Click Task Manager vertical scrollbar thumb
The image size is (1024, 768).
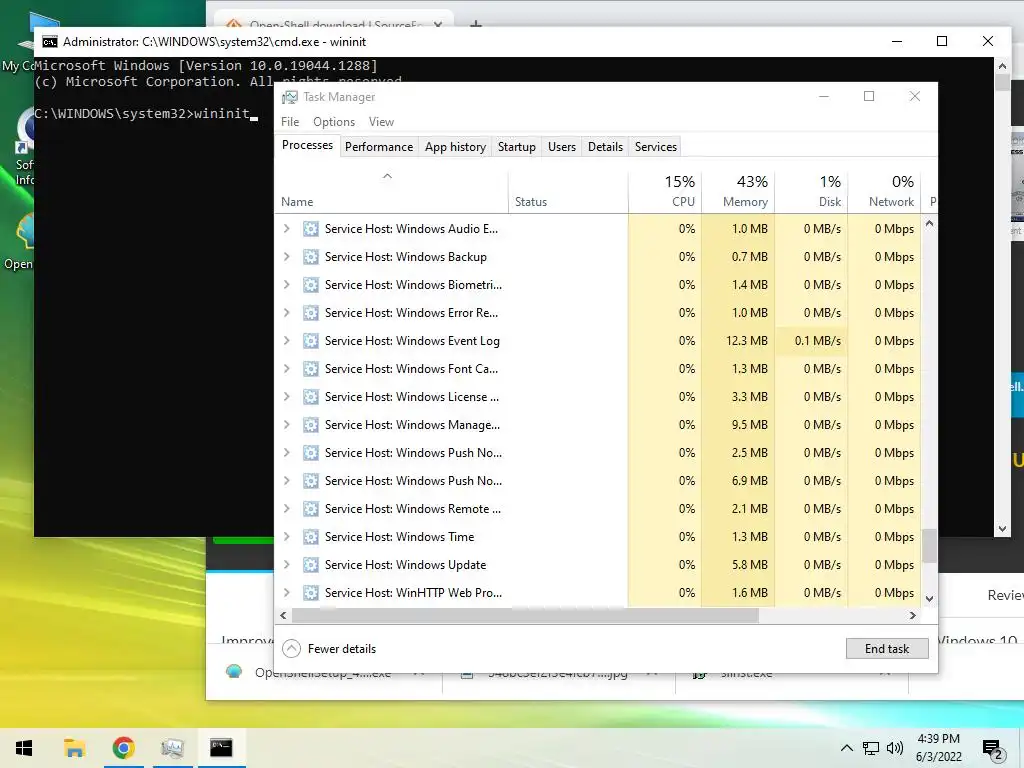[929, 545]
